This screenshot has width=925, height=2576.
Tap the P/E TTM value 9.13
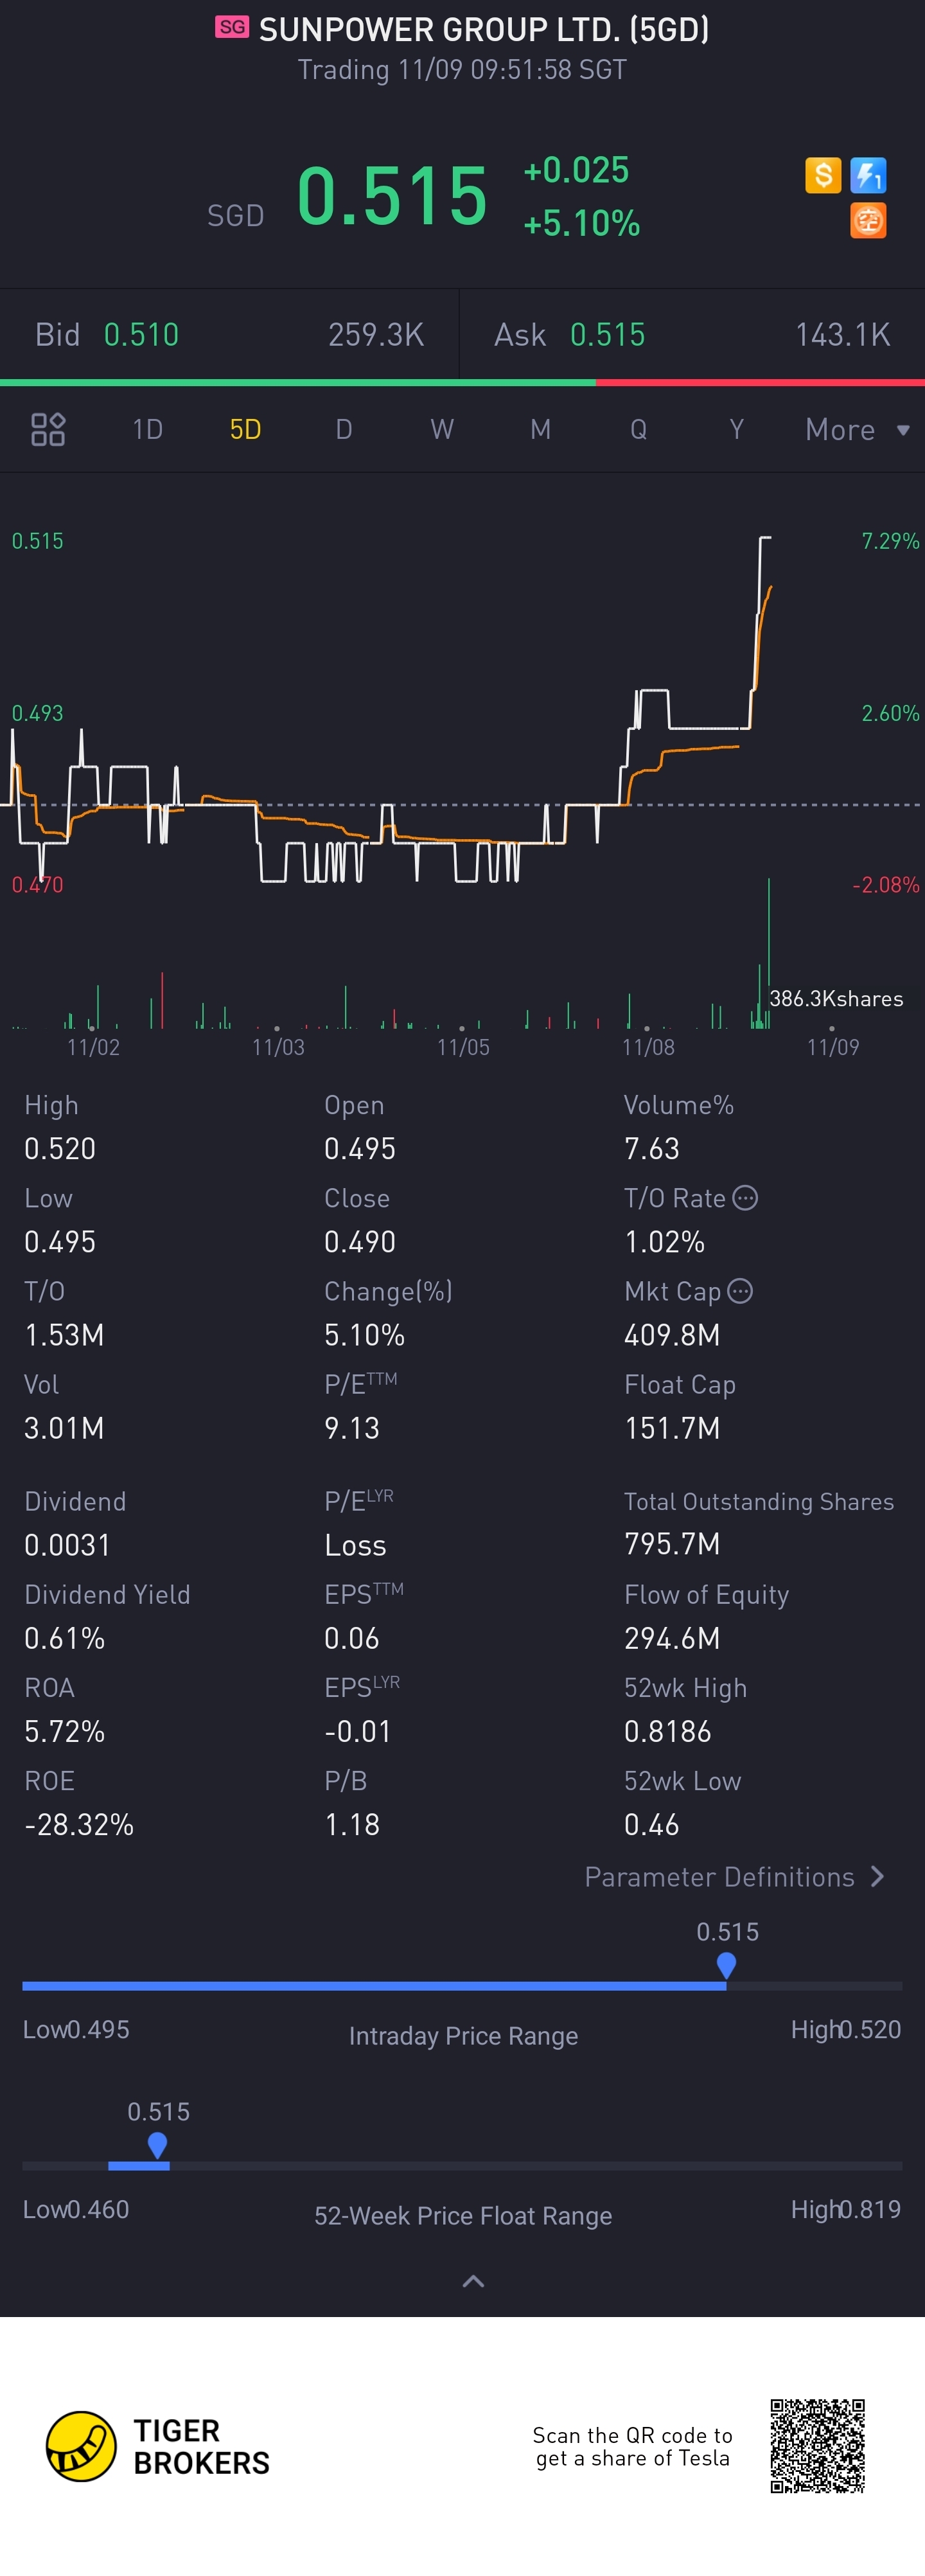point(352,1427)
